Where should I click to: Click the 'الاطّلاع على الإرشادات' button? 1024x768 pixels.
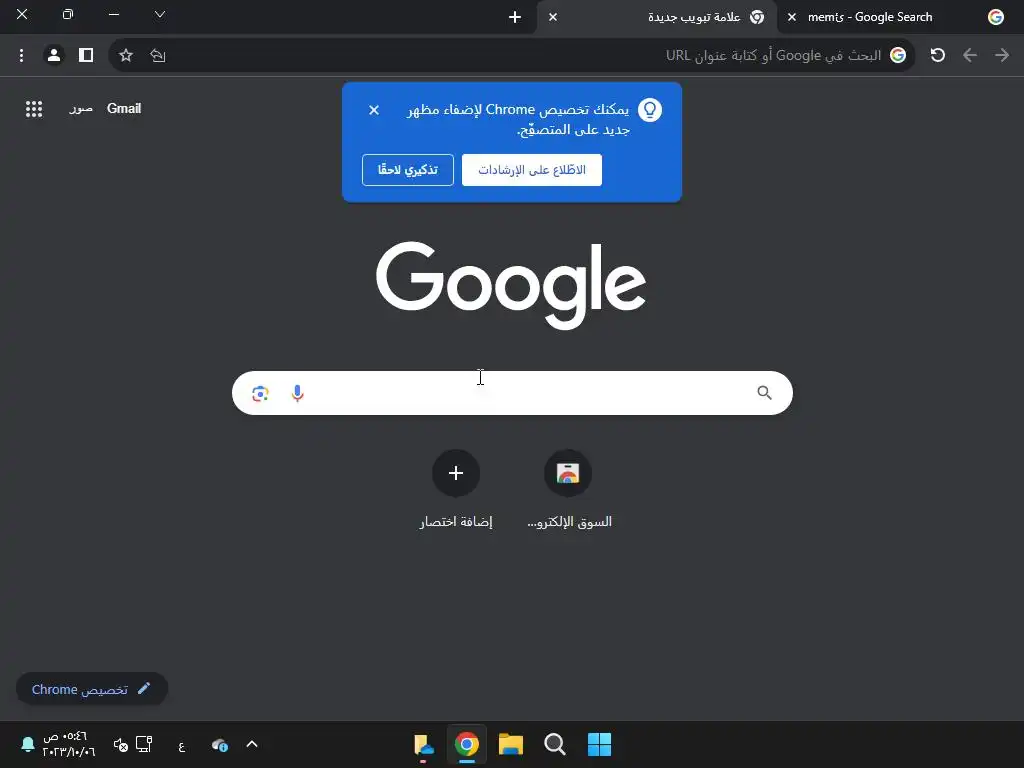pos(532,170)
